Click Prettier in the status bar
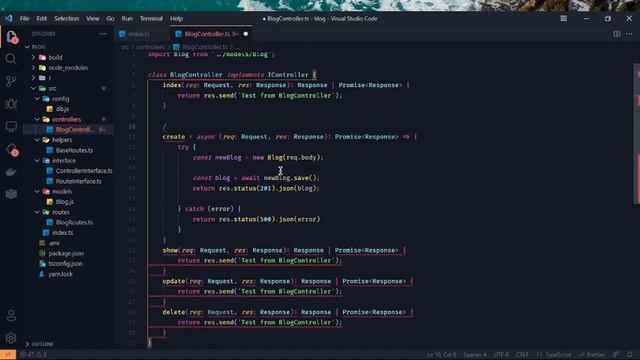640x360 pixels. (592, 355)
